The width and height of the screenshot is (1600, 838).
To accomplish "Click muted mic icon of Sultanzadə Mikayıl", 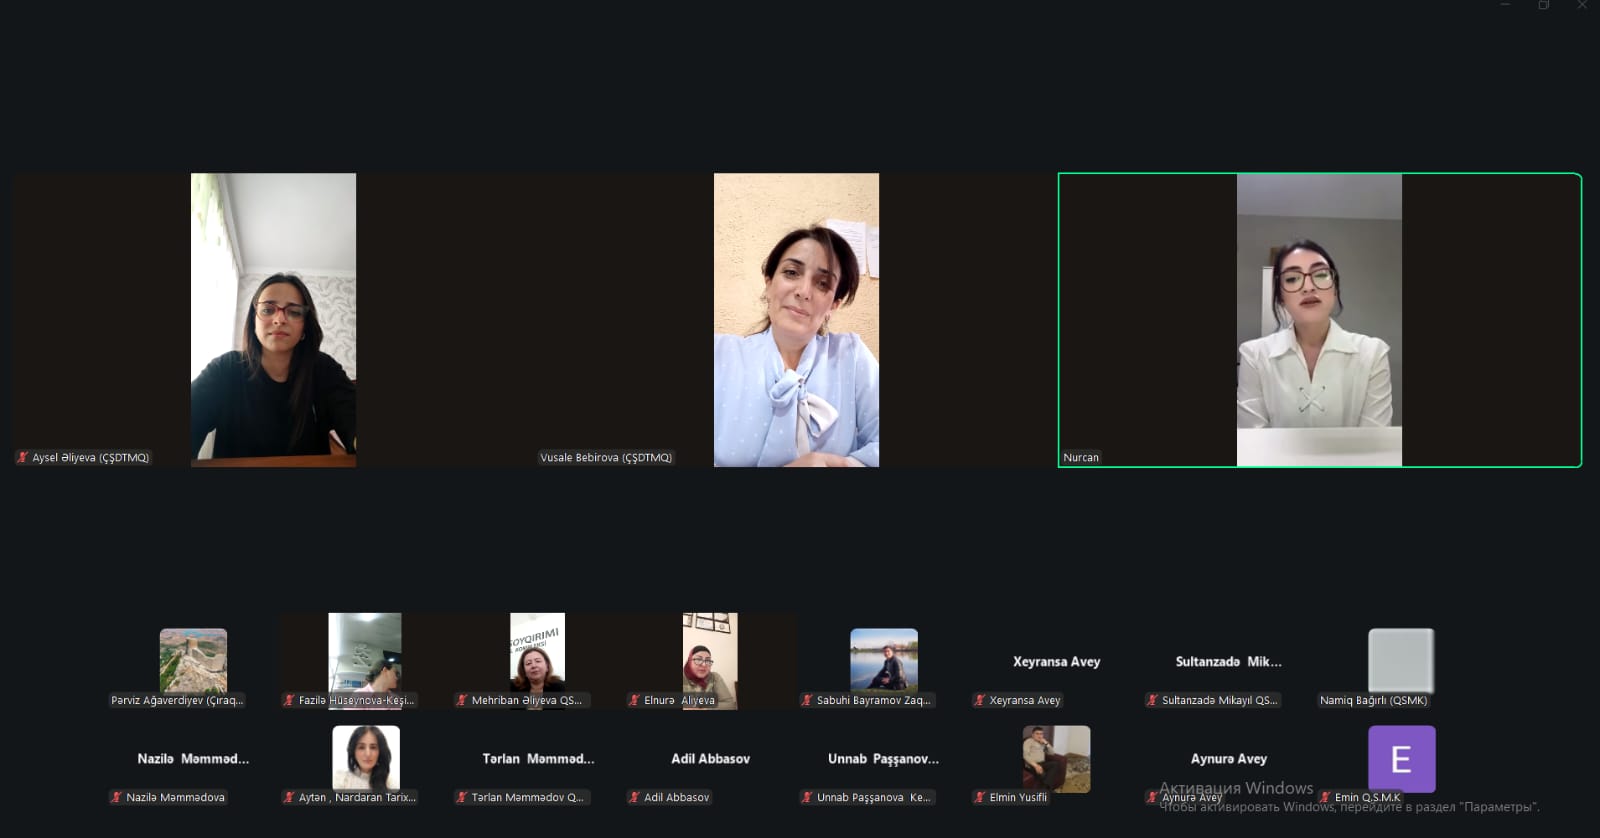I will [1152, 700].
